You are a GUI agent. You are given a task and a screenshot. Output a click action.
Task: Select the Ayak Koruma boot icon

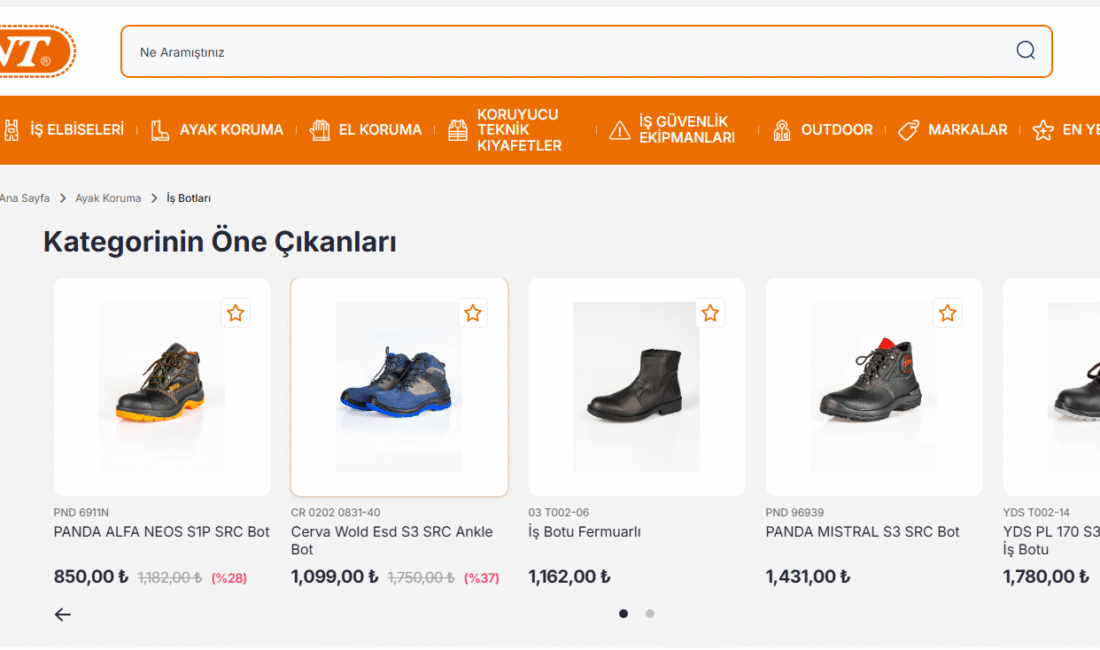158,129
